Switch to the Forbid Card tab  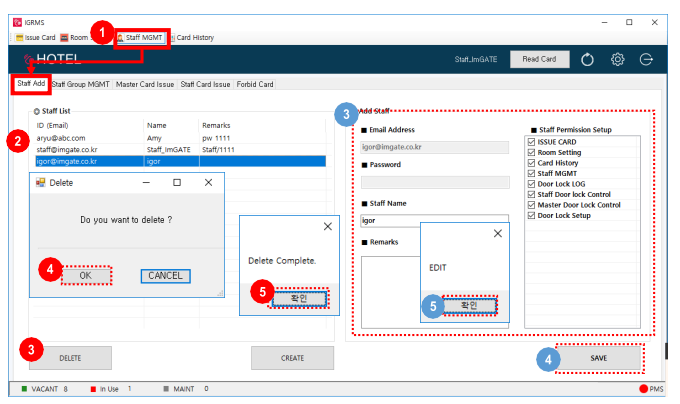tap(255, 85)
